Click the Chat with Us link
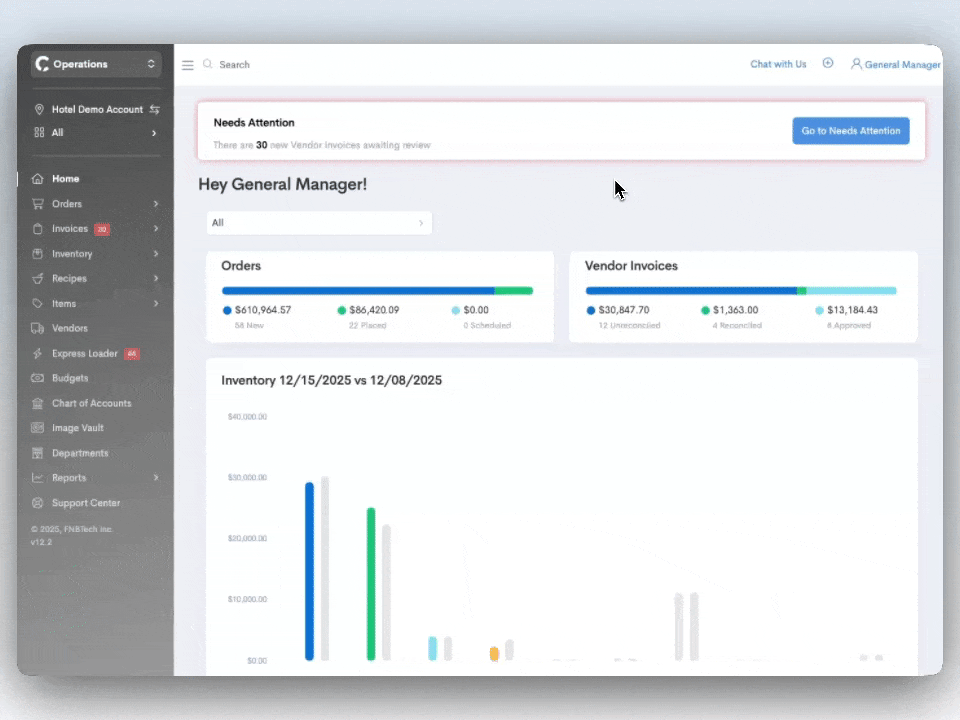Screen dimensions: 960x720 (x=778, y=64)
